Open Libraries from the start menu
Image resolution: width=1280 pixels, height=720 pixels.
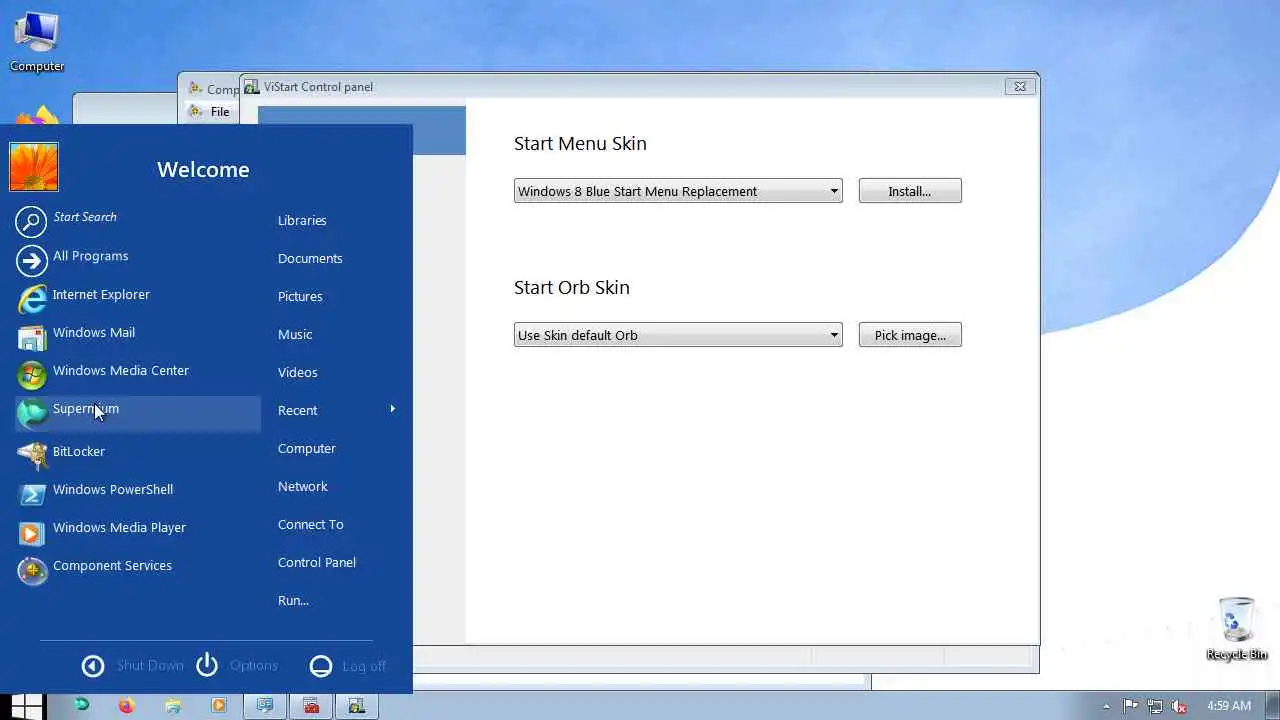pos(302,220)
